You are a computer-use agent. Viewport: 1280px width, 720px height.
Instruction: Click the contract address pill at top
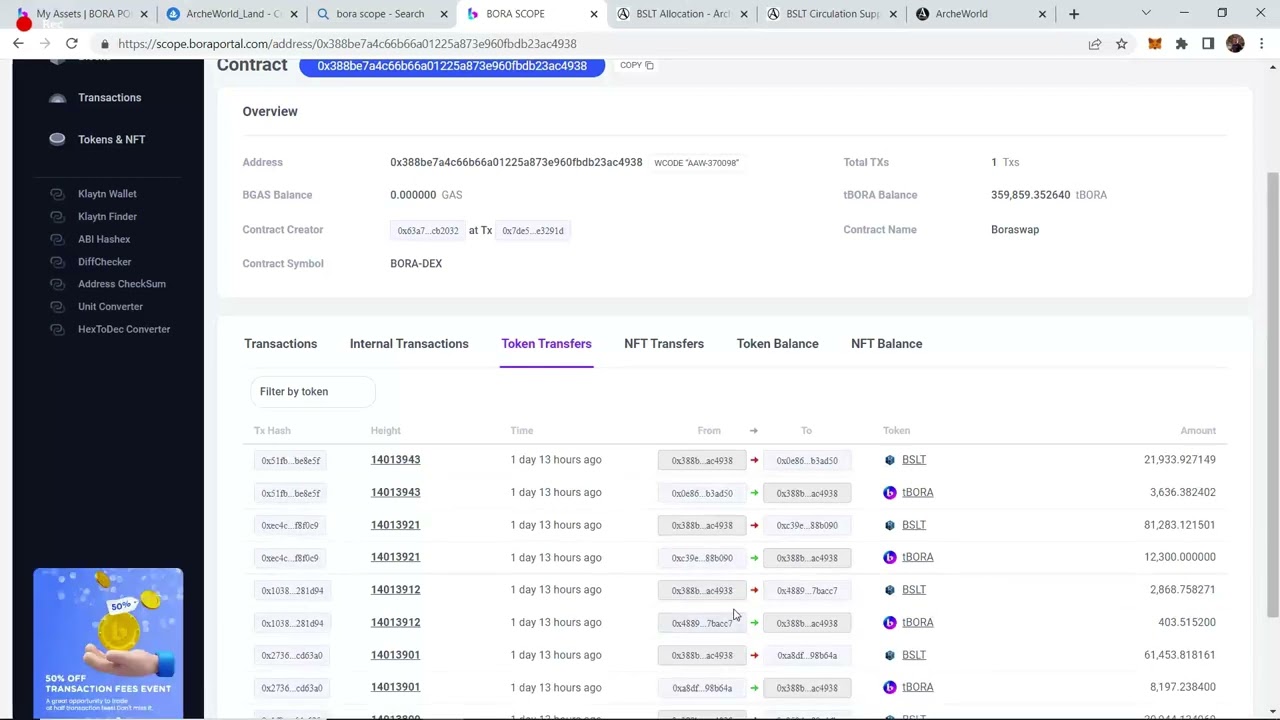pyautogui.click(x=452, y=66)
